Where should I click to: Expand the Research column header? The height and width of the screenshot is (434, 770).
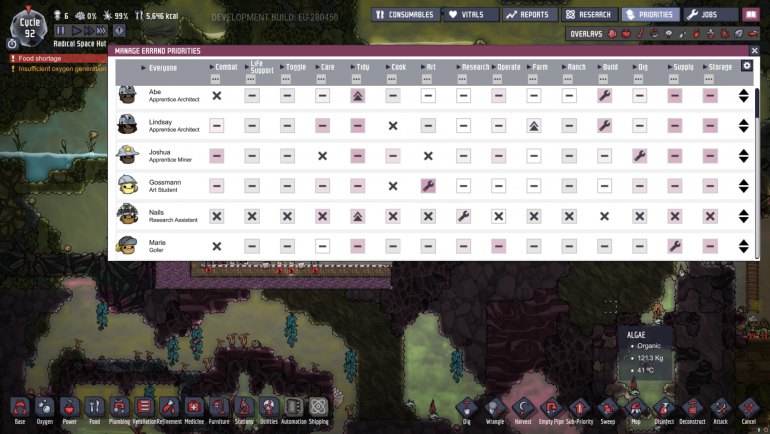click(472, 67)
